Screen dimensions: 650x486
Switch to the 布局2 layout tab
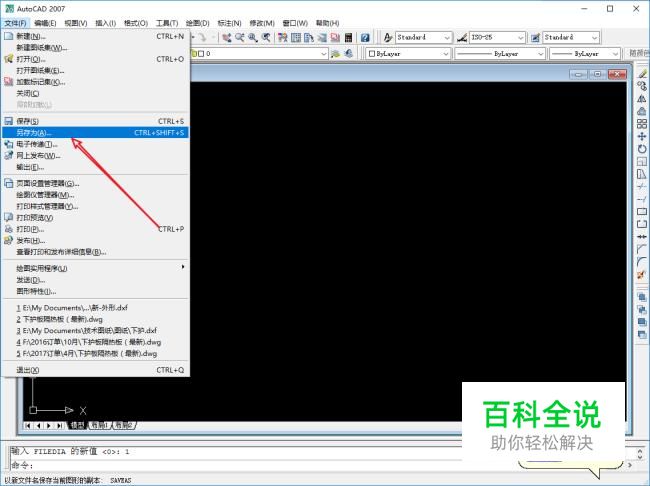point(123,425)
